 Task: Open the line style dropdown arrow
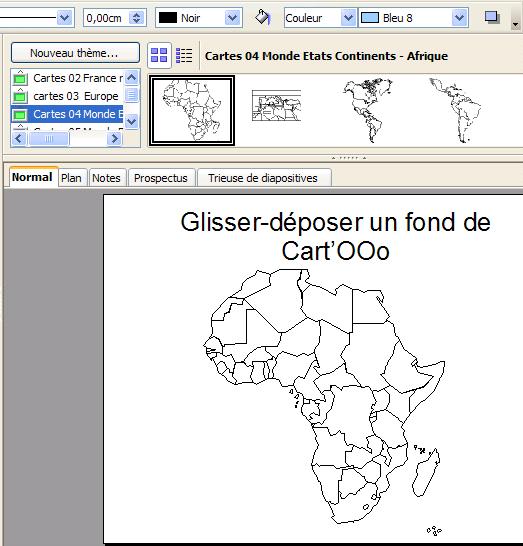click(64, 17)
